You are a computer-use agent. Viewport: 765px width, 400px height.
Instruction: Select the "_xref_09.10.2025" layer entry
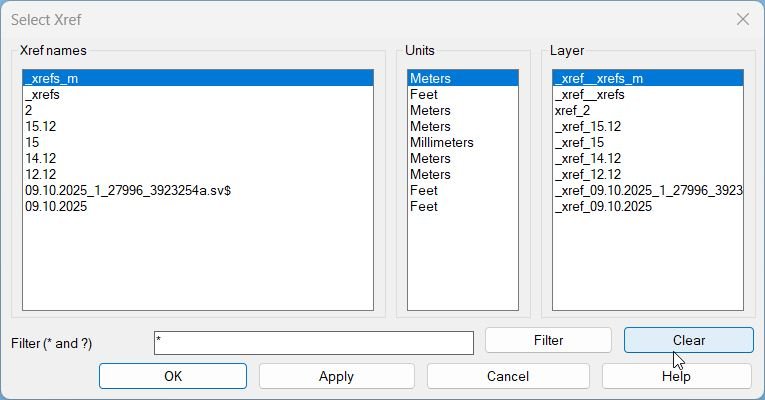603,206
